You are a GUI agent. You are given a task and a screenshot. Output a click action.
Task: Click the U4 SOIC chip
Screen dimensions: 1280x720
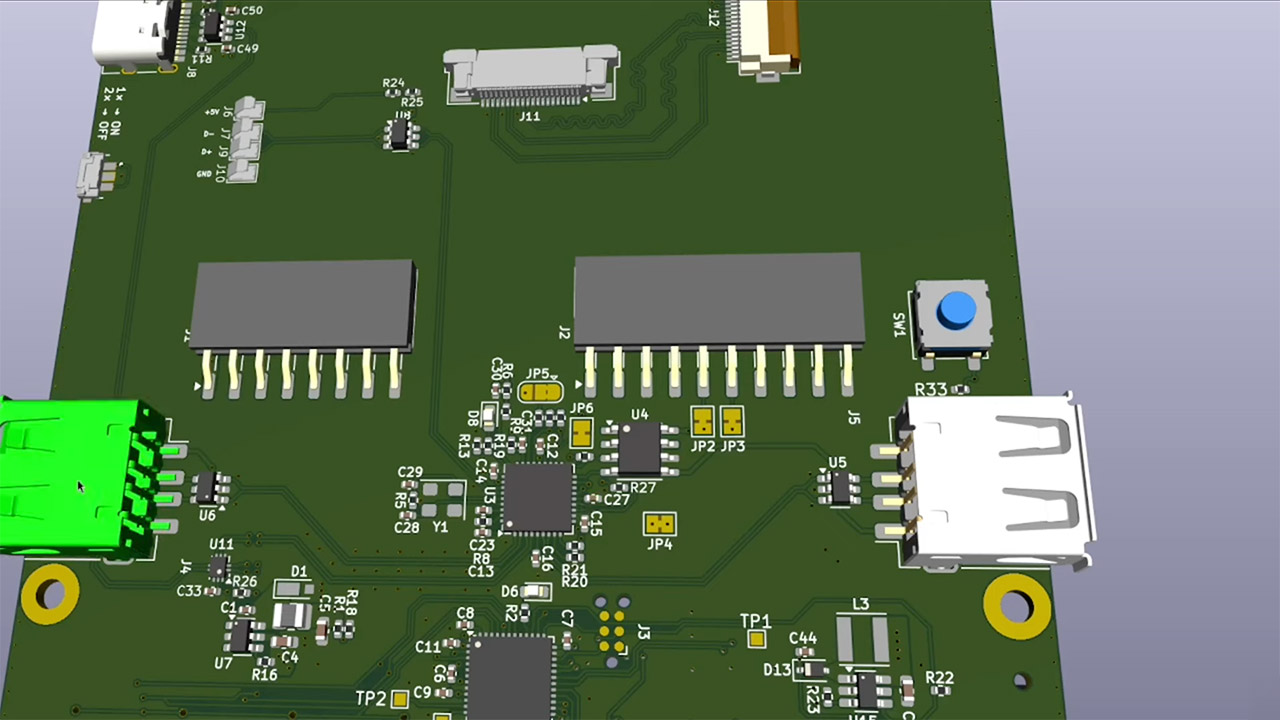click(639, 449)
